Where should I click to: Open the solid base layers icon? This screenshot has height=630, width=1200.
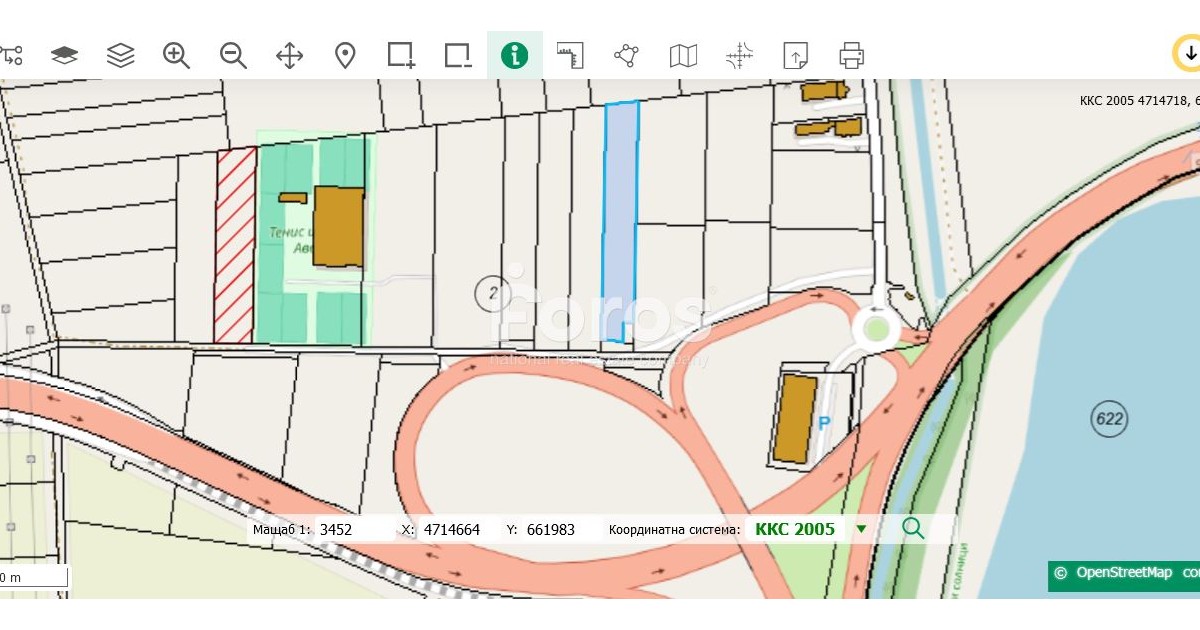pos(64,55)
